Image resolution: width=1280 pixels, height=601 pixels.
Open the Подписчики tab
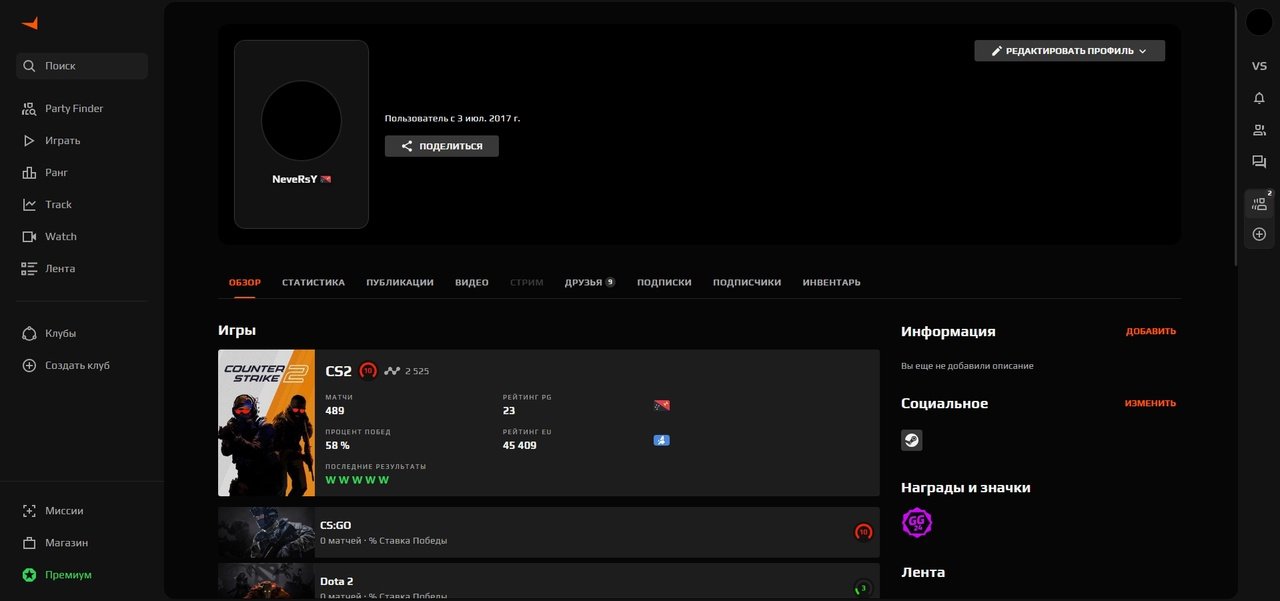point(747,282)
